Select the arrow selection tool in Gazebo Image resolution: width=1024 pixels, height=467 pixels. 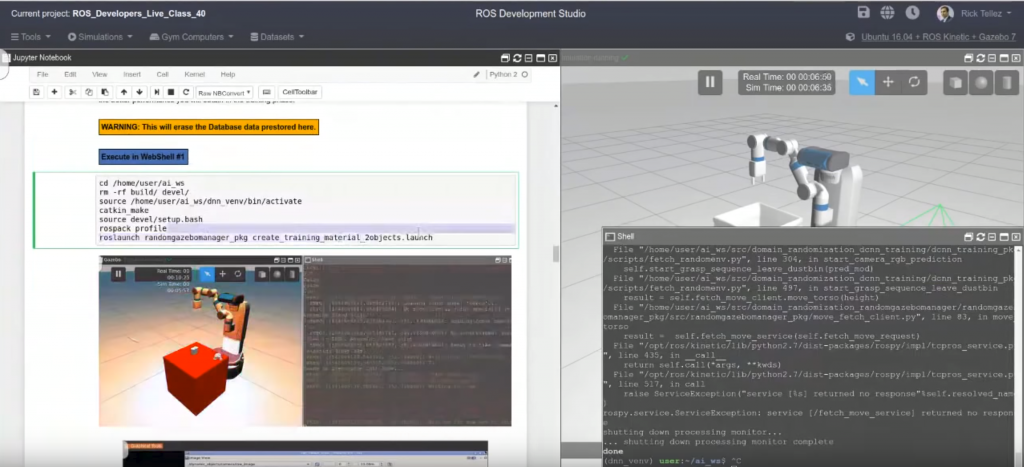(862, 82)
